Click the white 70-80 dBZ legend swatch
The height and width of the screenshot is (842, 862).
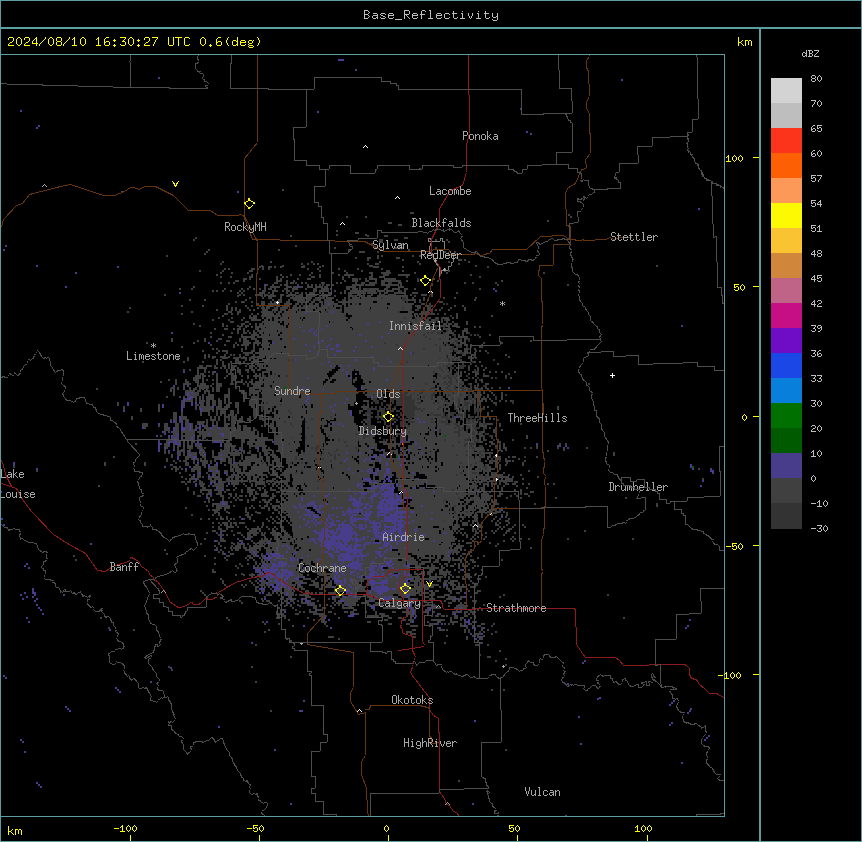pyautogui.click(x=786, y=90)
